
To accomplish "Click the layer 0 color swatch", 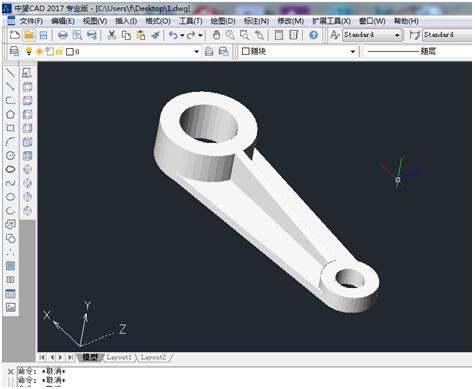I will click(70, 52).
